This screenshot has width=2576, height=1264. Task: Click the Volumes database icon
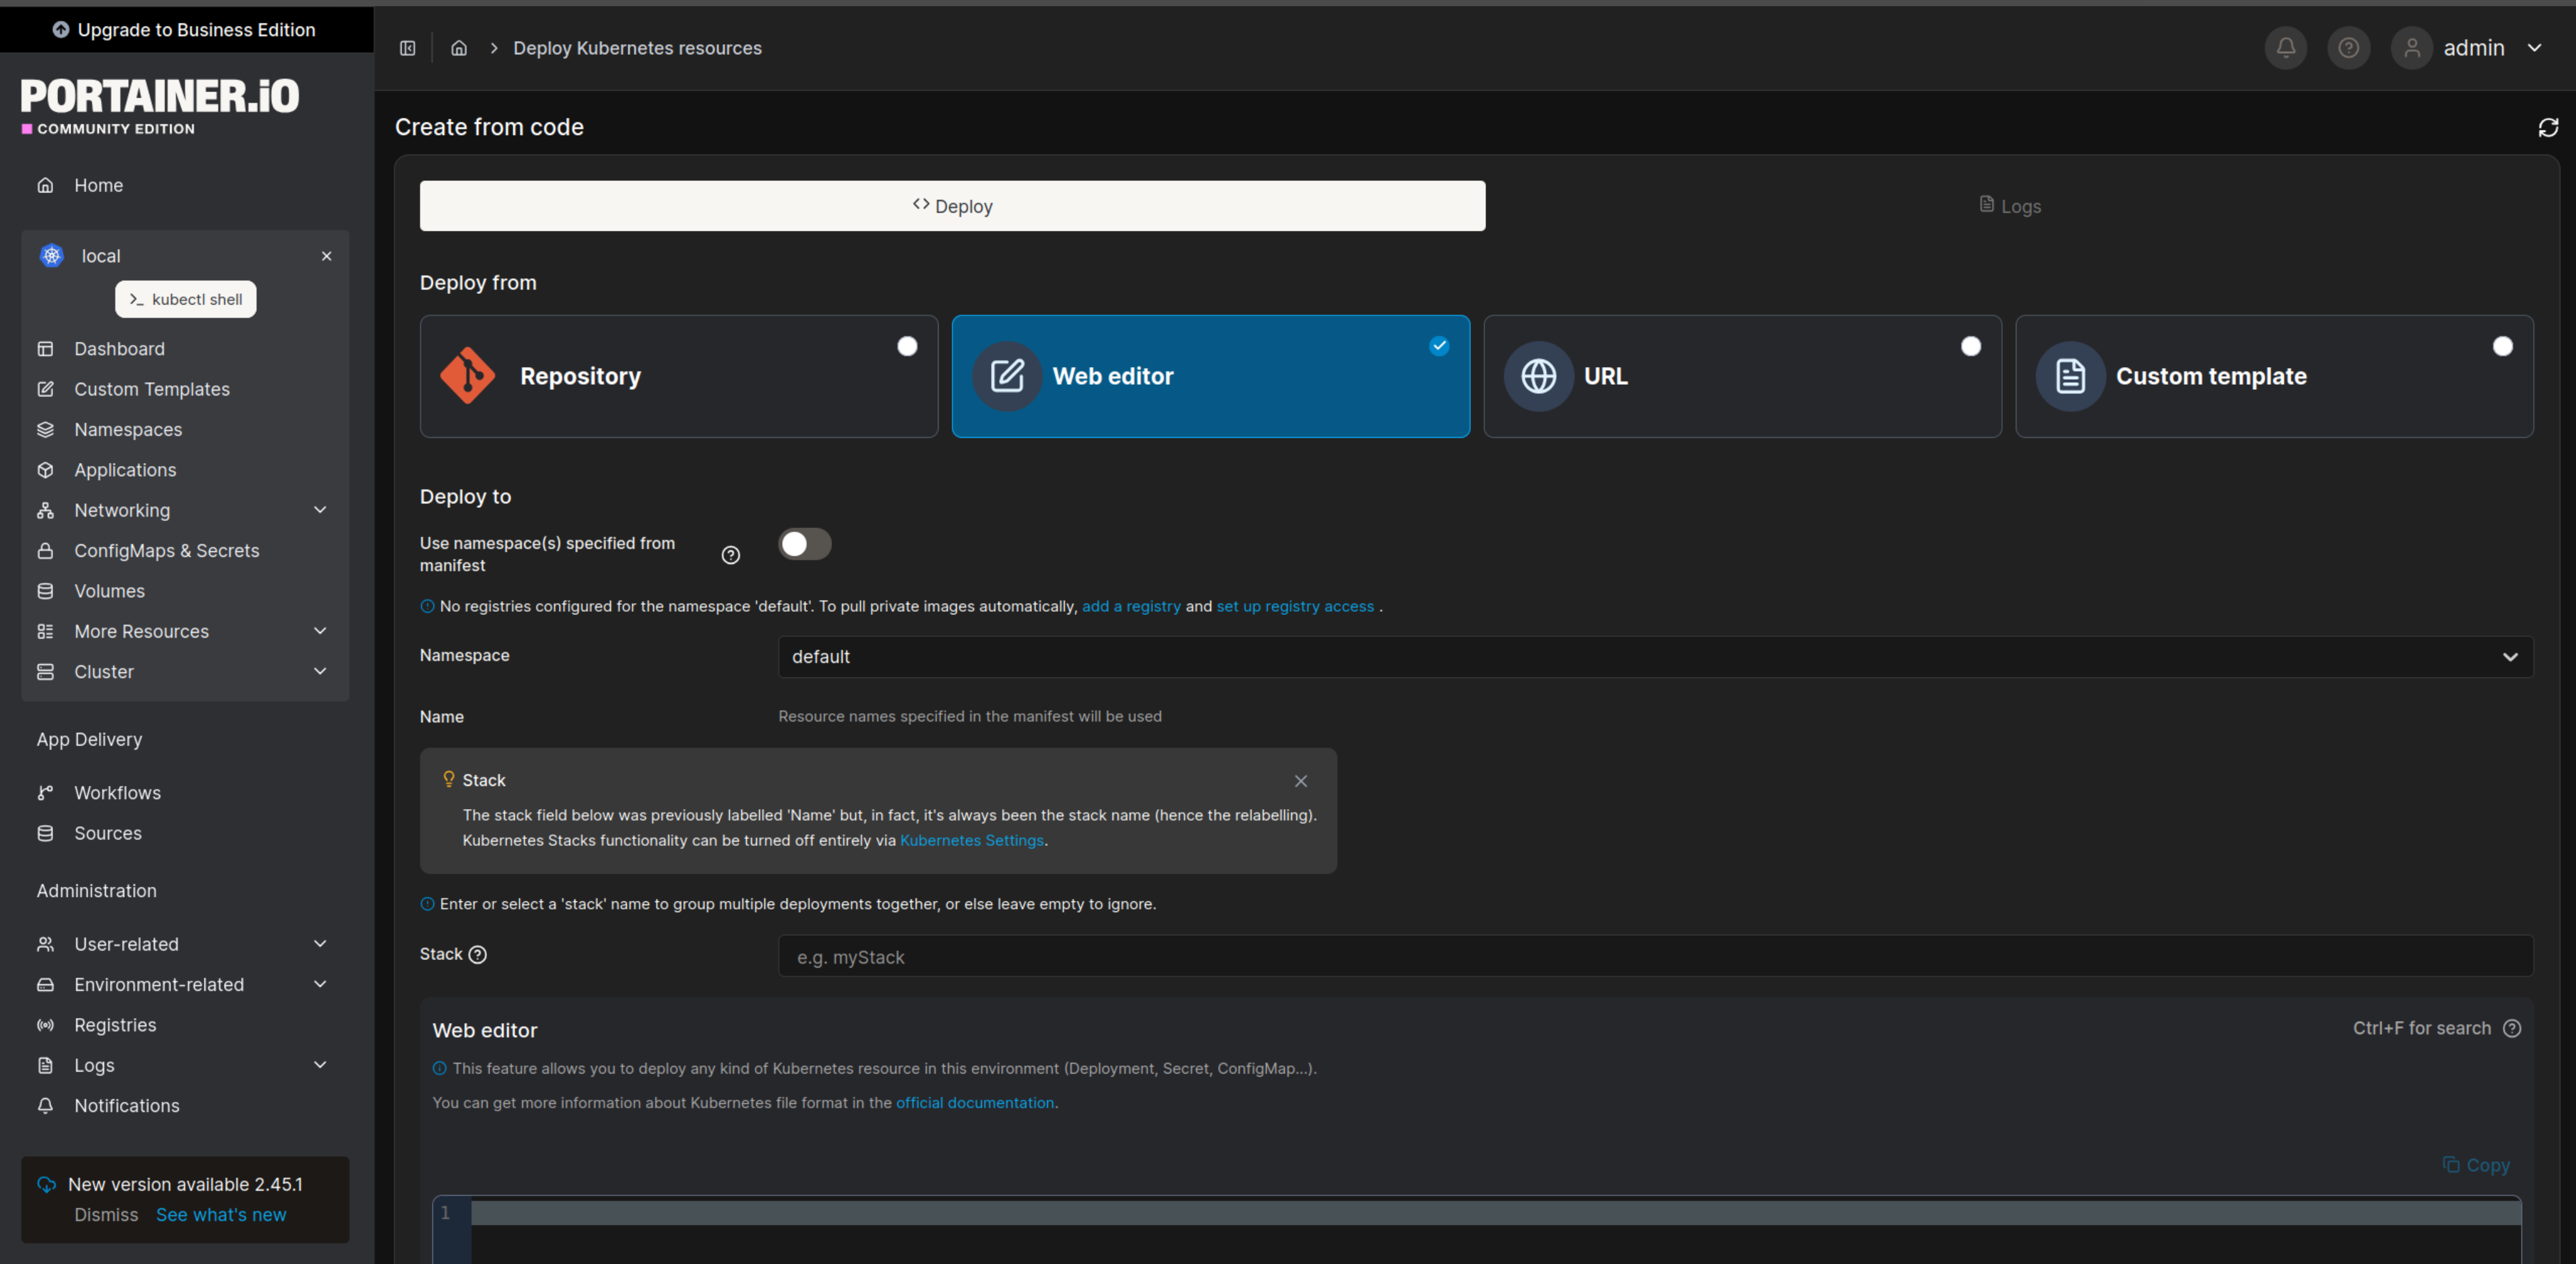point(45,591)
